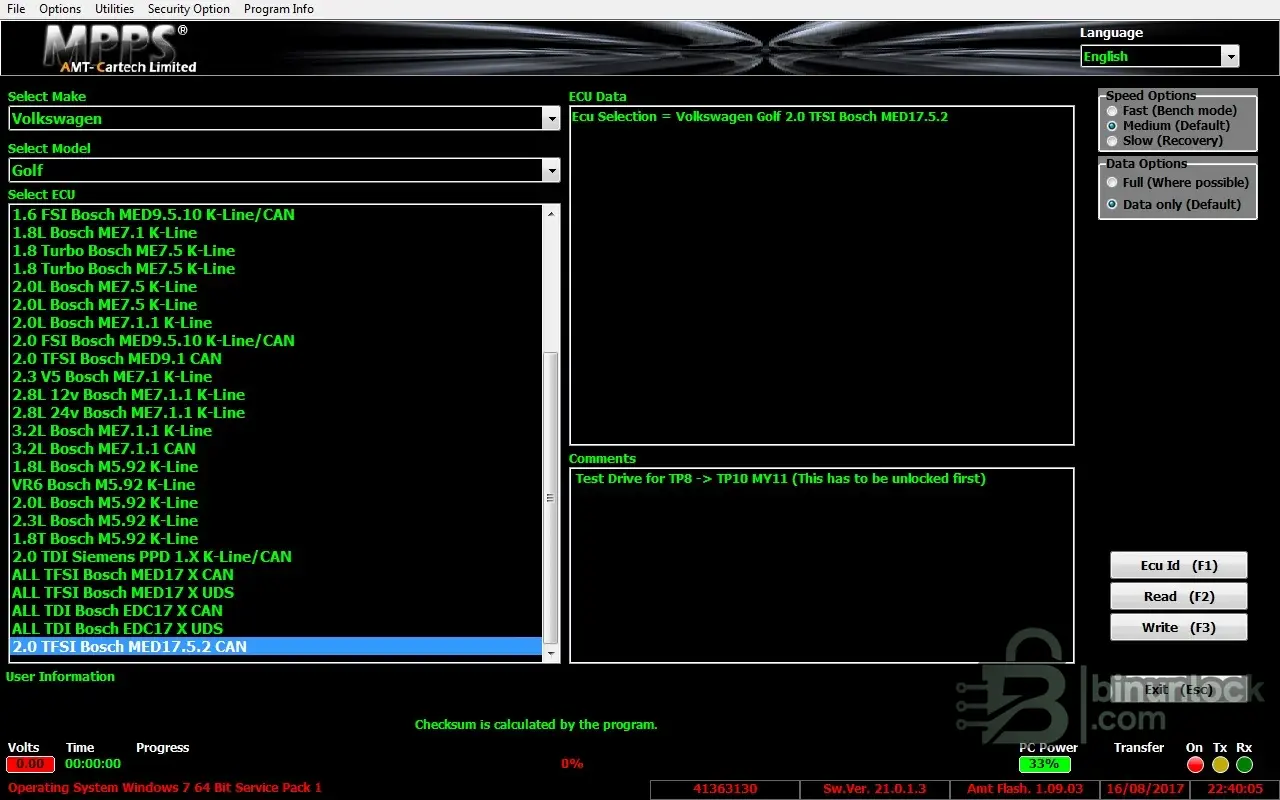Click the Exit (Esc) button

pyautogui.click(x=1179, y=690)
